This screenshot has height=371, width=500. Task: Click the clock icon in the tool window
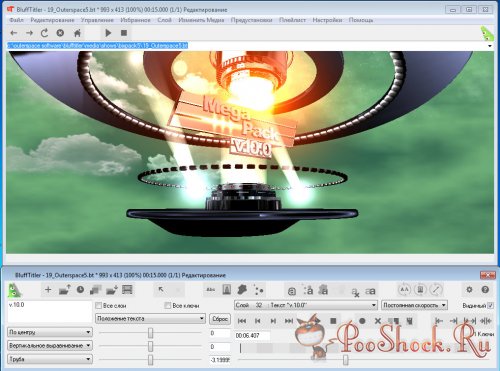[80, 289]
